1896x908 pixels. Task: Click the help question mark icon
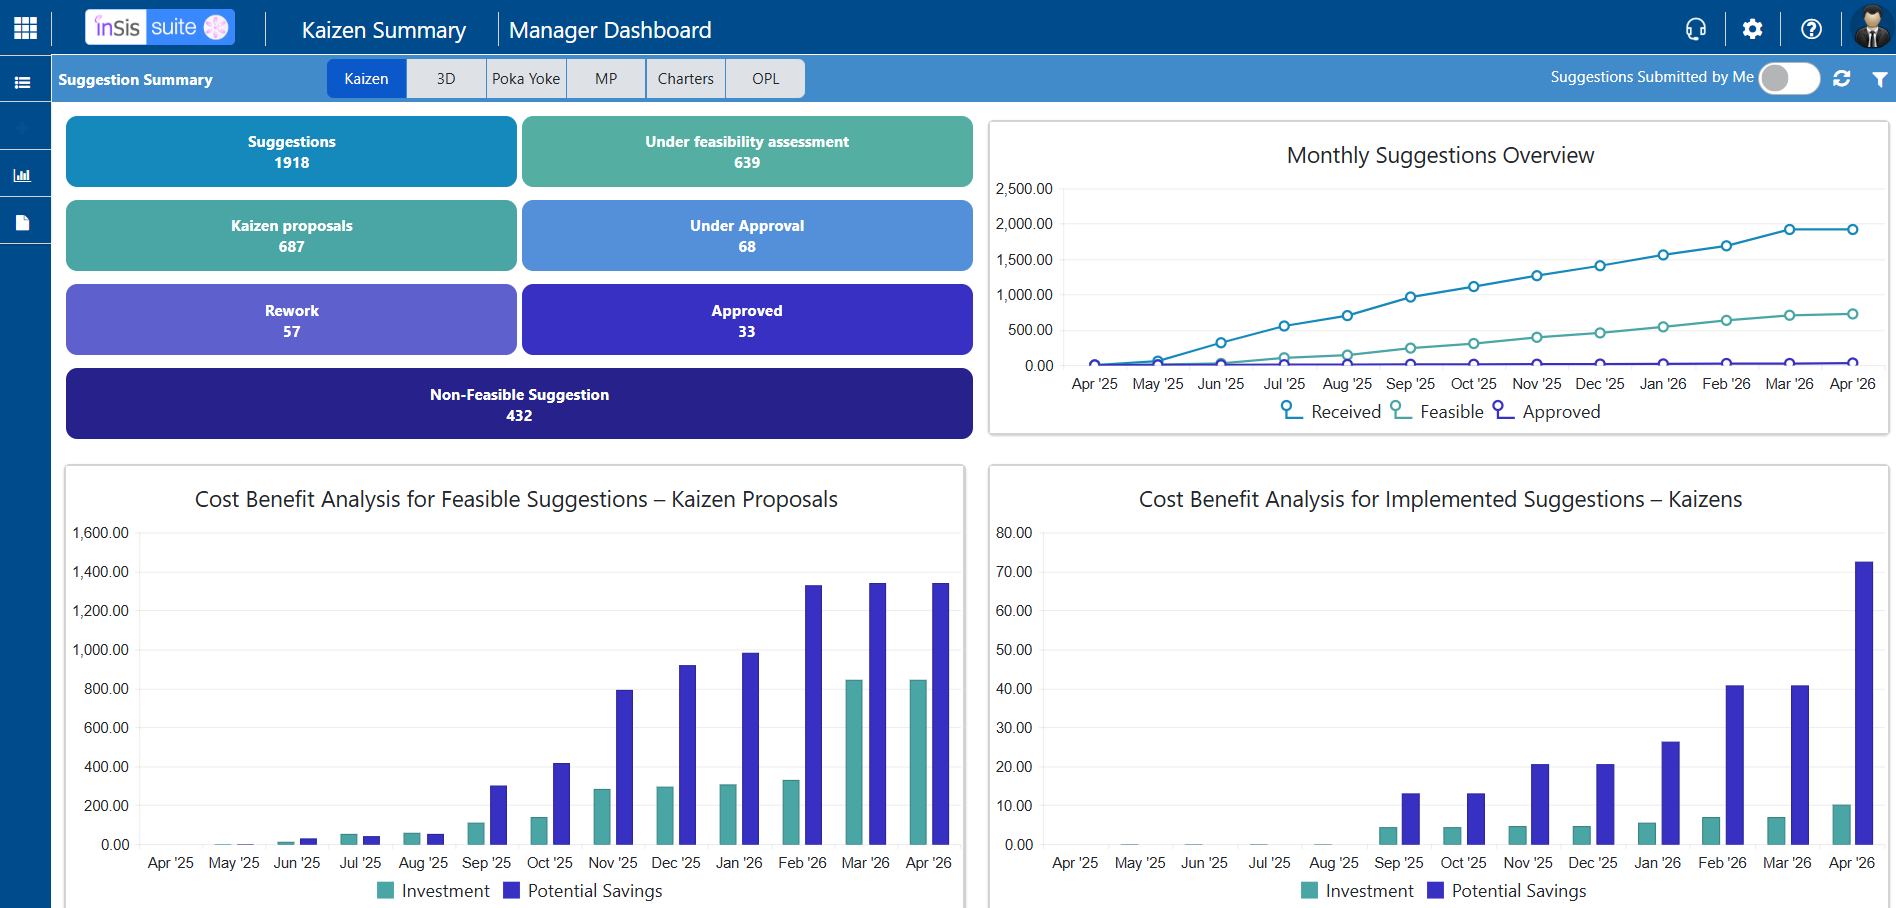tap(1811, 29)
